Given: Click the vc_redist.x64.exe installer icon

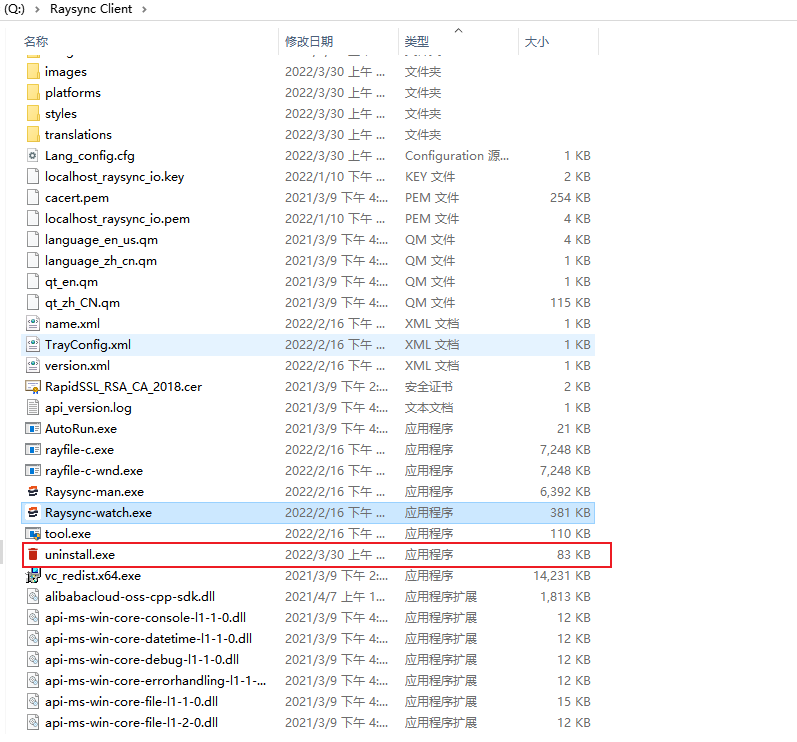Looking at the screenshot, I should point(33,576).
